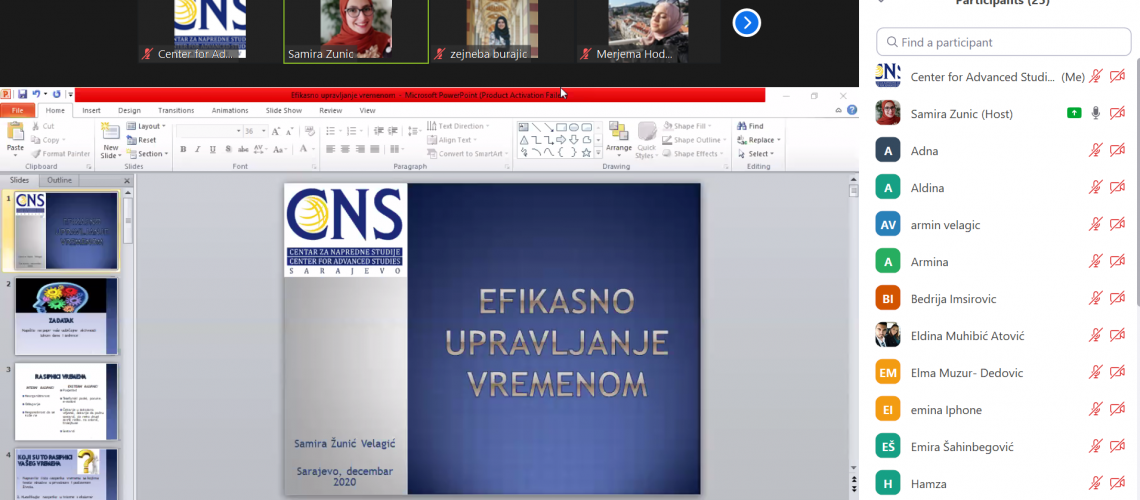Toggle Bold formatting

[x=183, y=149]
